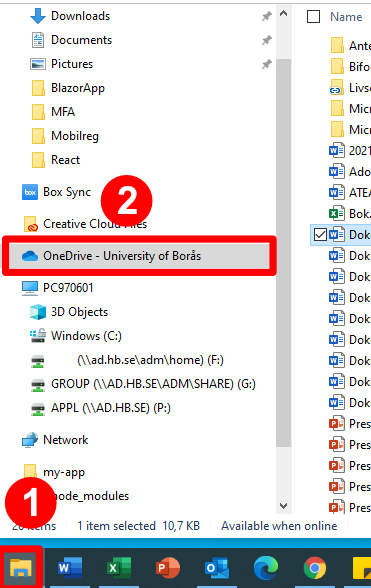Image resolution: width=371 pixels, height=588 pixels.
Task: Launch Word from the taskbar
Action: [70, 568]
